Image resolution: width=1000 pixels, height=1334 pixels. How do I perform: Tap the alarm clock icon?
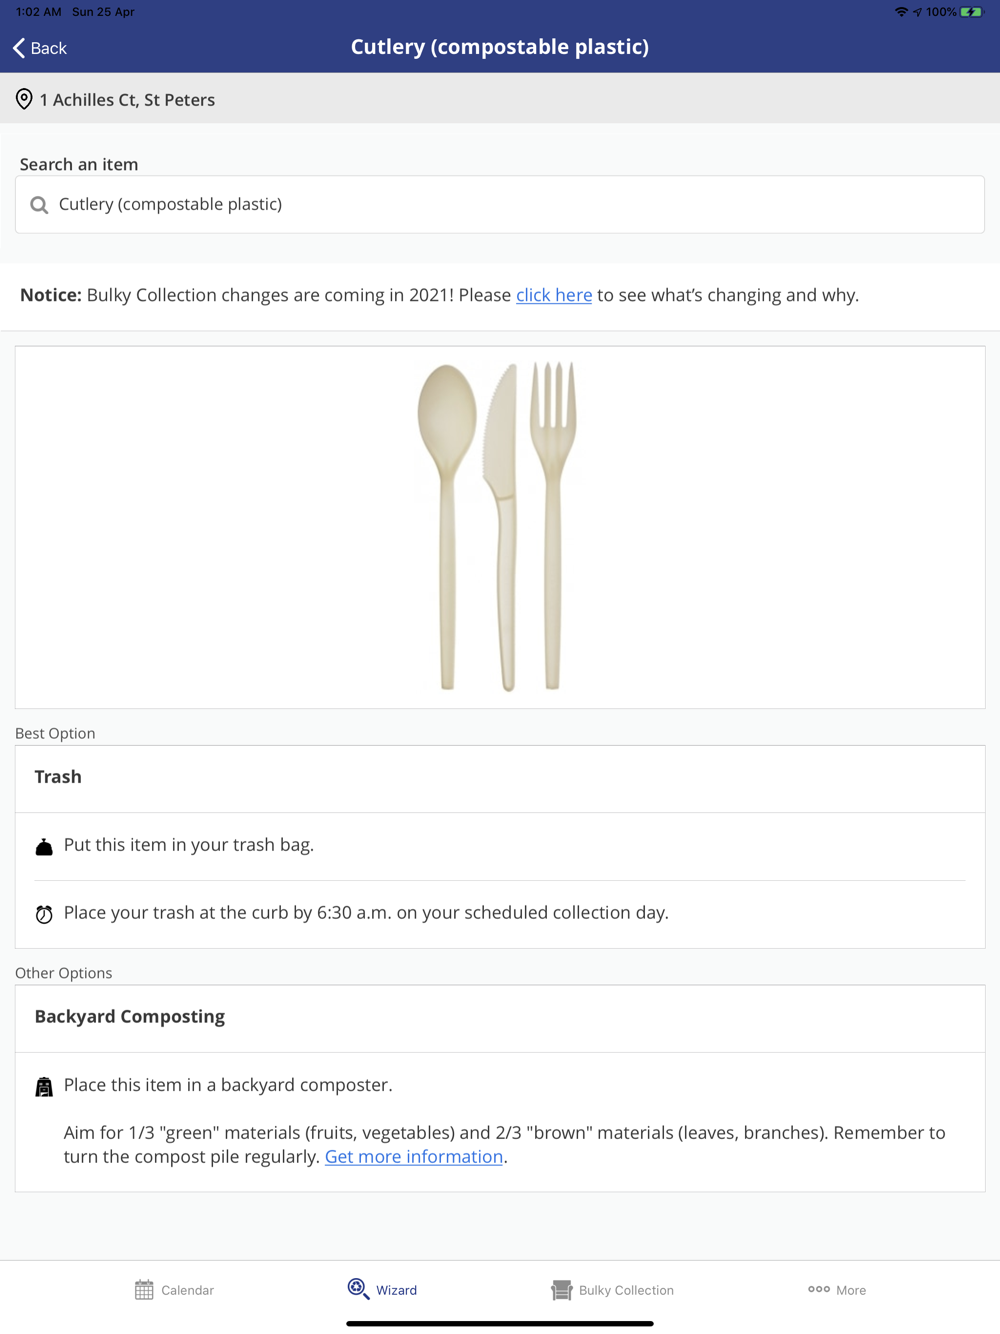pyautogui.click(x=44, y=914)
